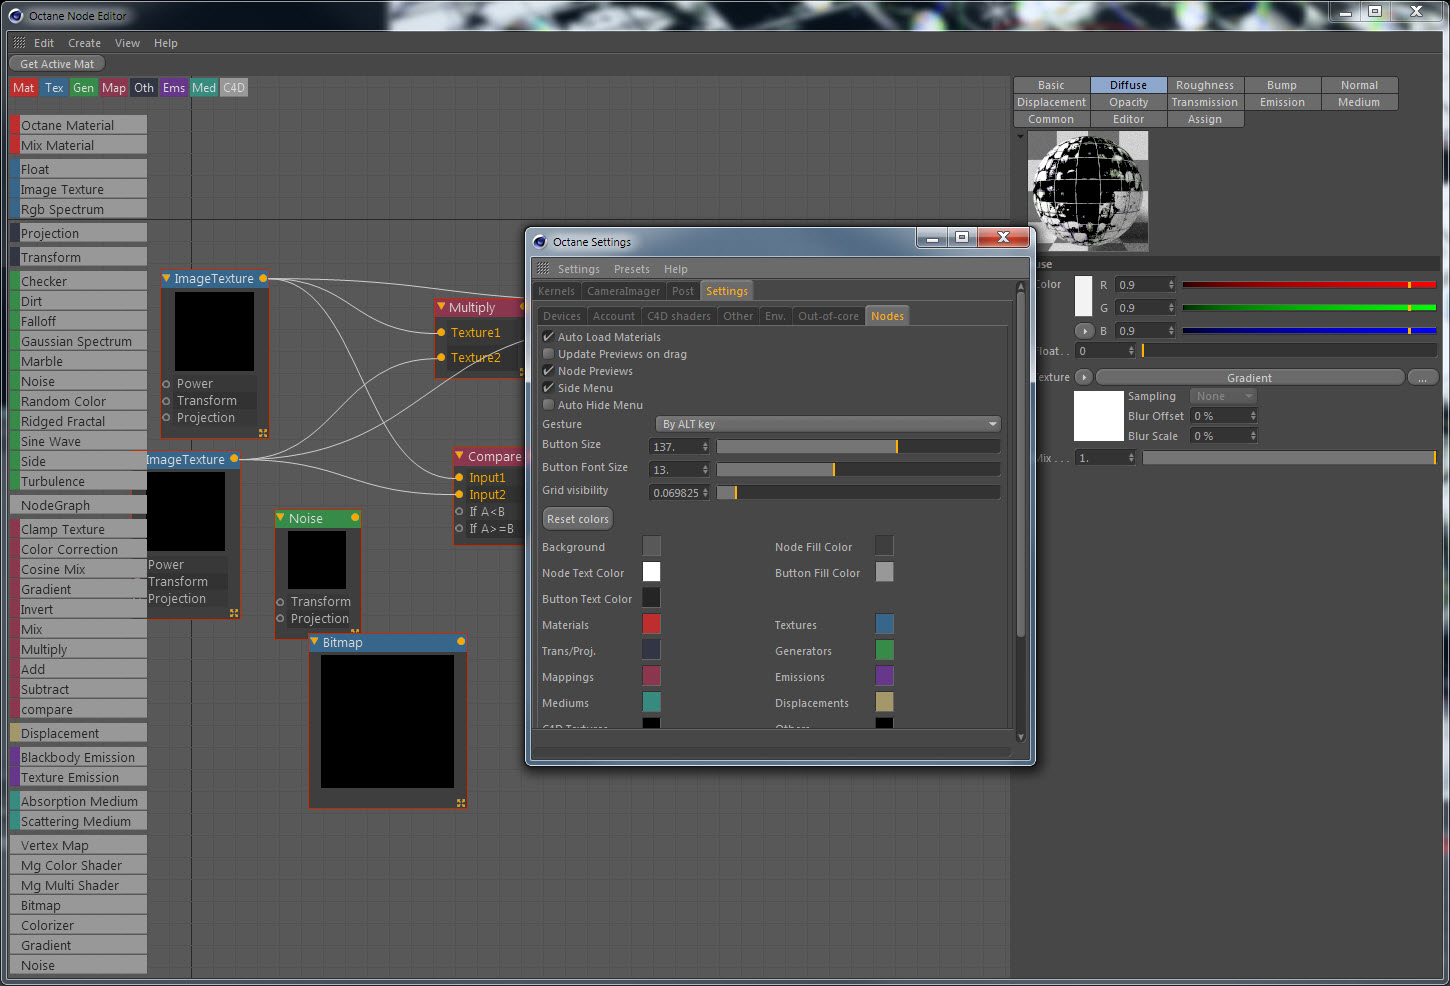
Task: Click the Octane logo in Octane Settings title bar
Action: pos(540,241)
